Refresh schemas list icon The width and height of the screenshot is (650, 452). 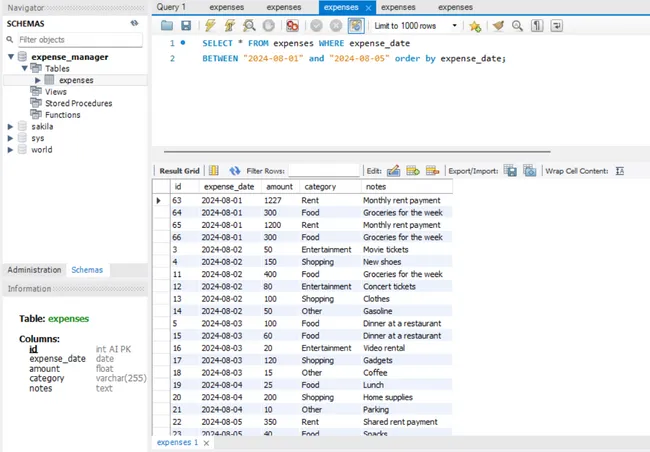tap(134, 23)
